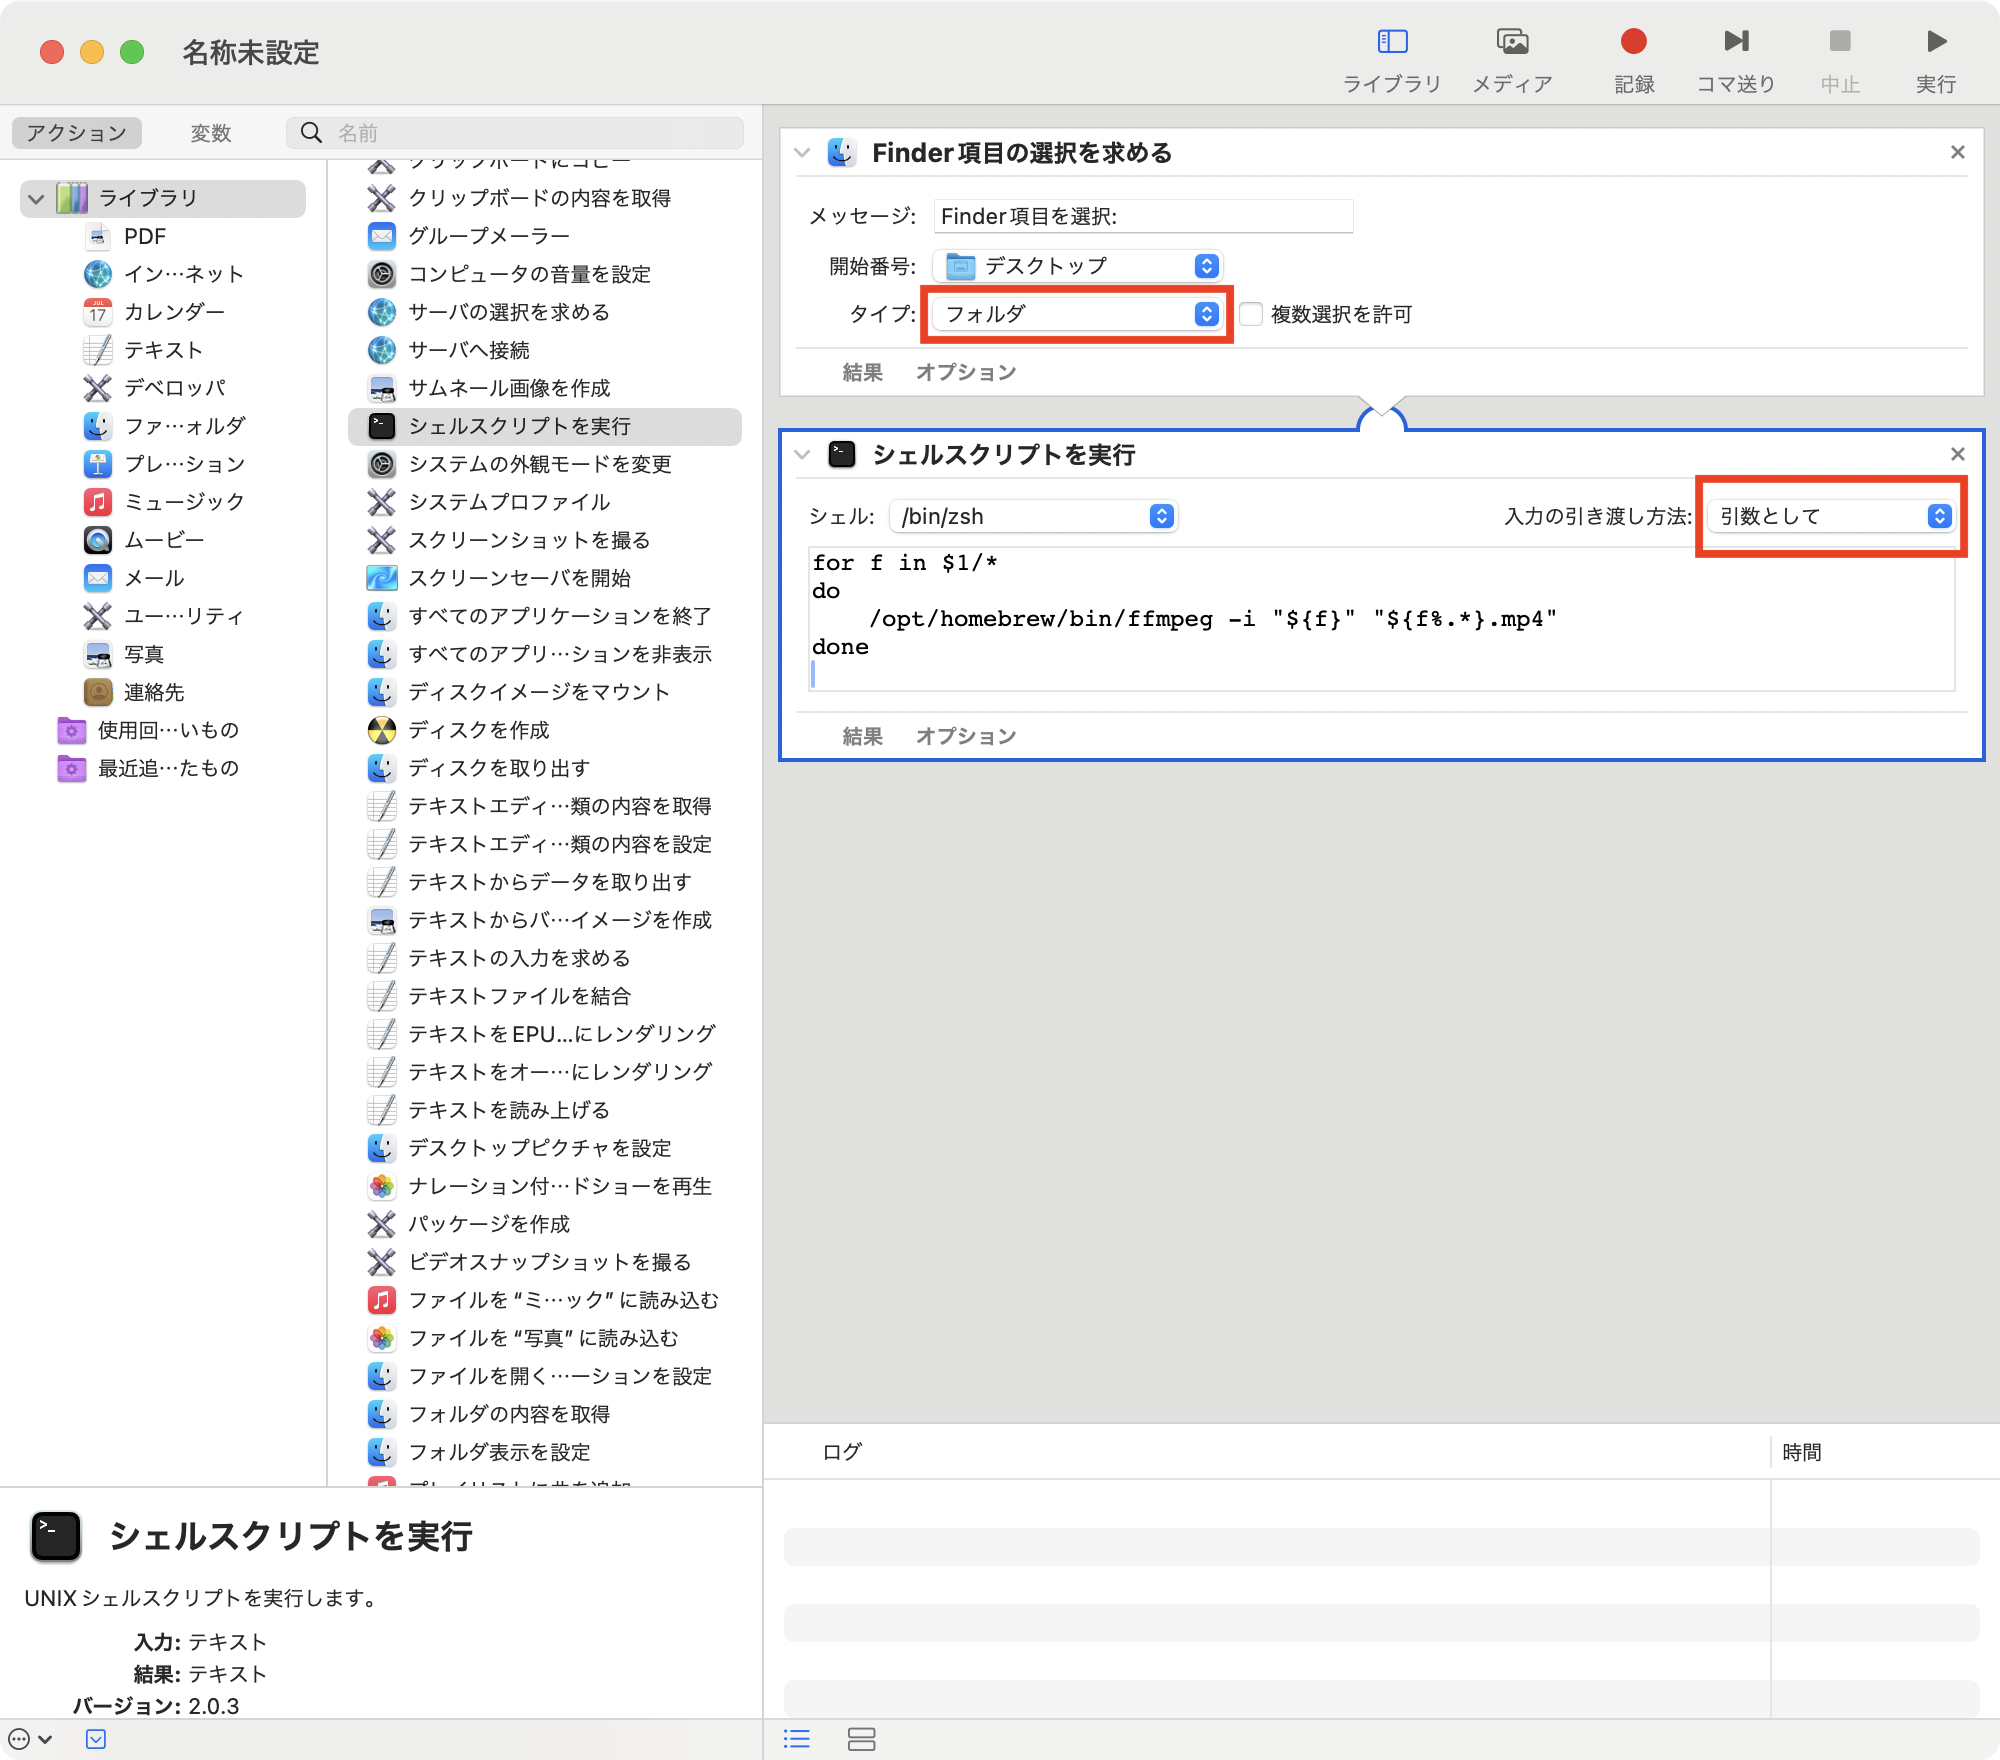Enable the 複数選択を許可 checkbox
2000x1760 pixels.
(x=1249, y=314)
